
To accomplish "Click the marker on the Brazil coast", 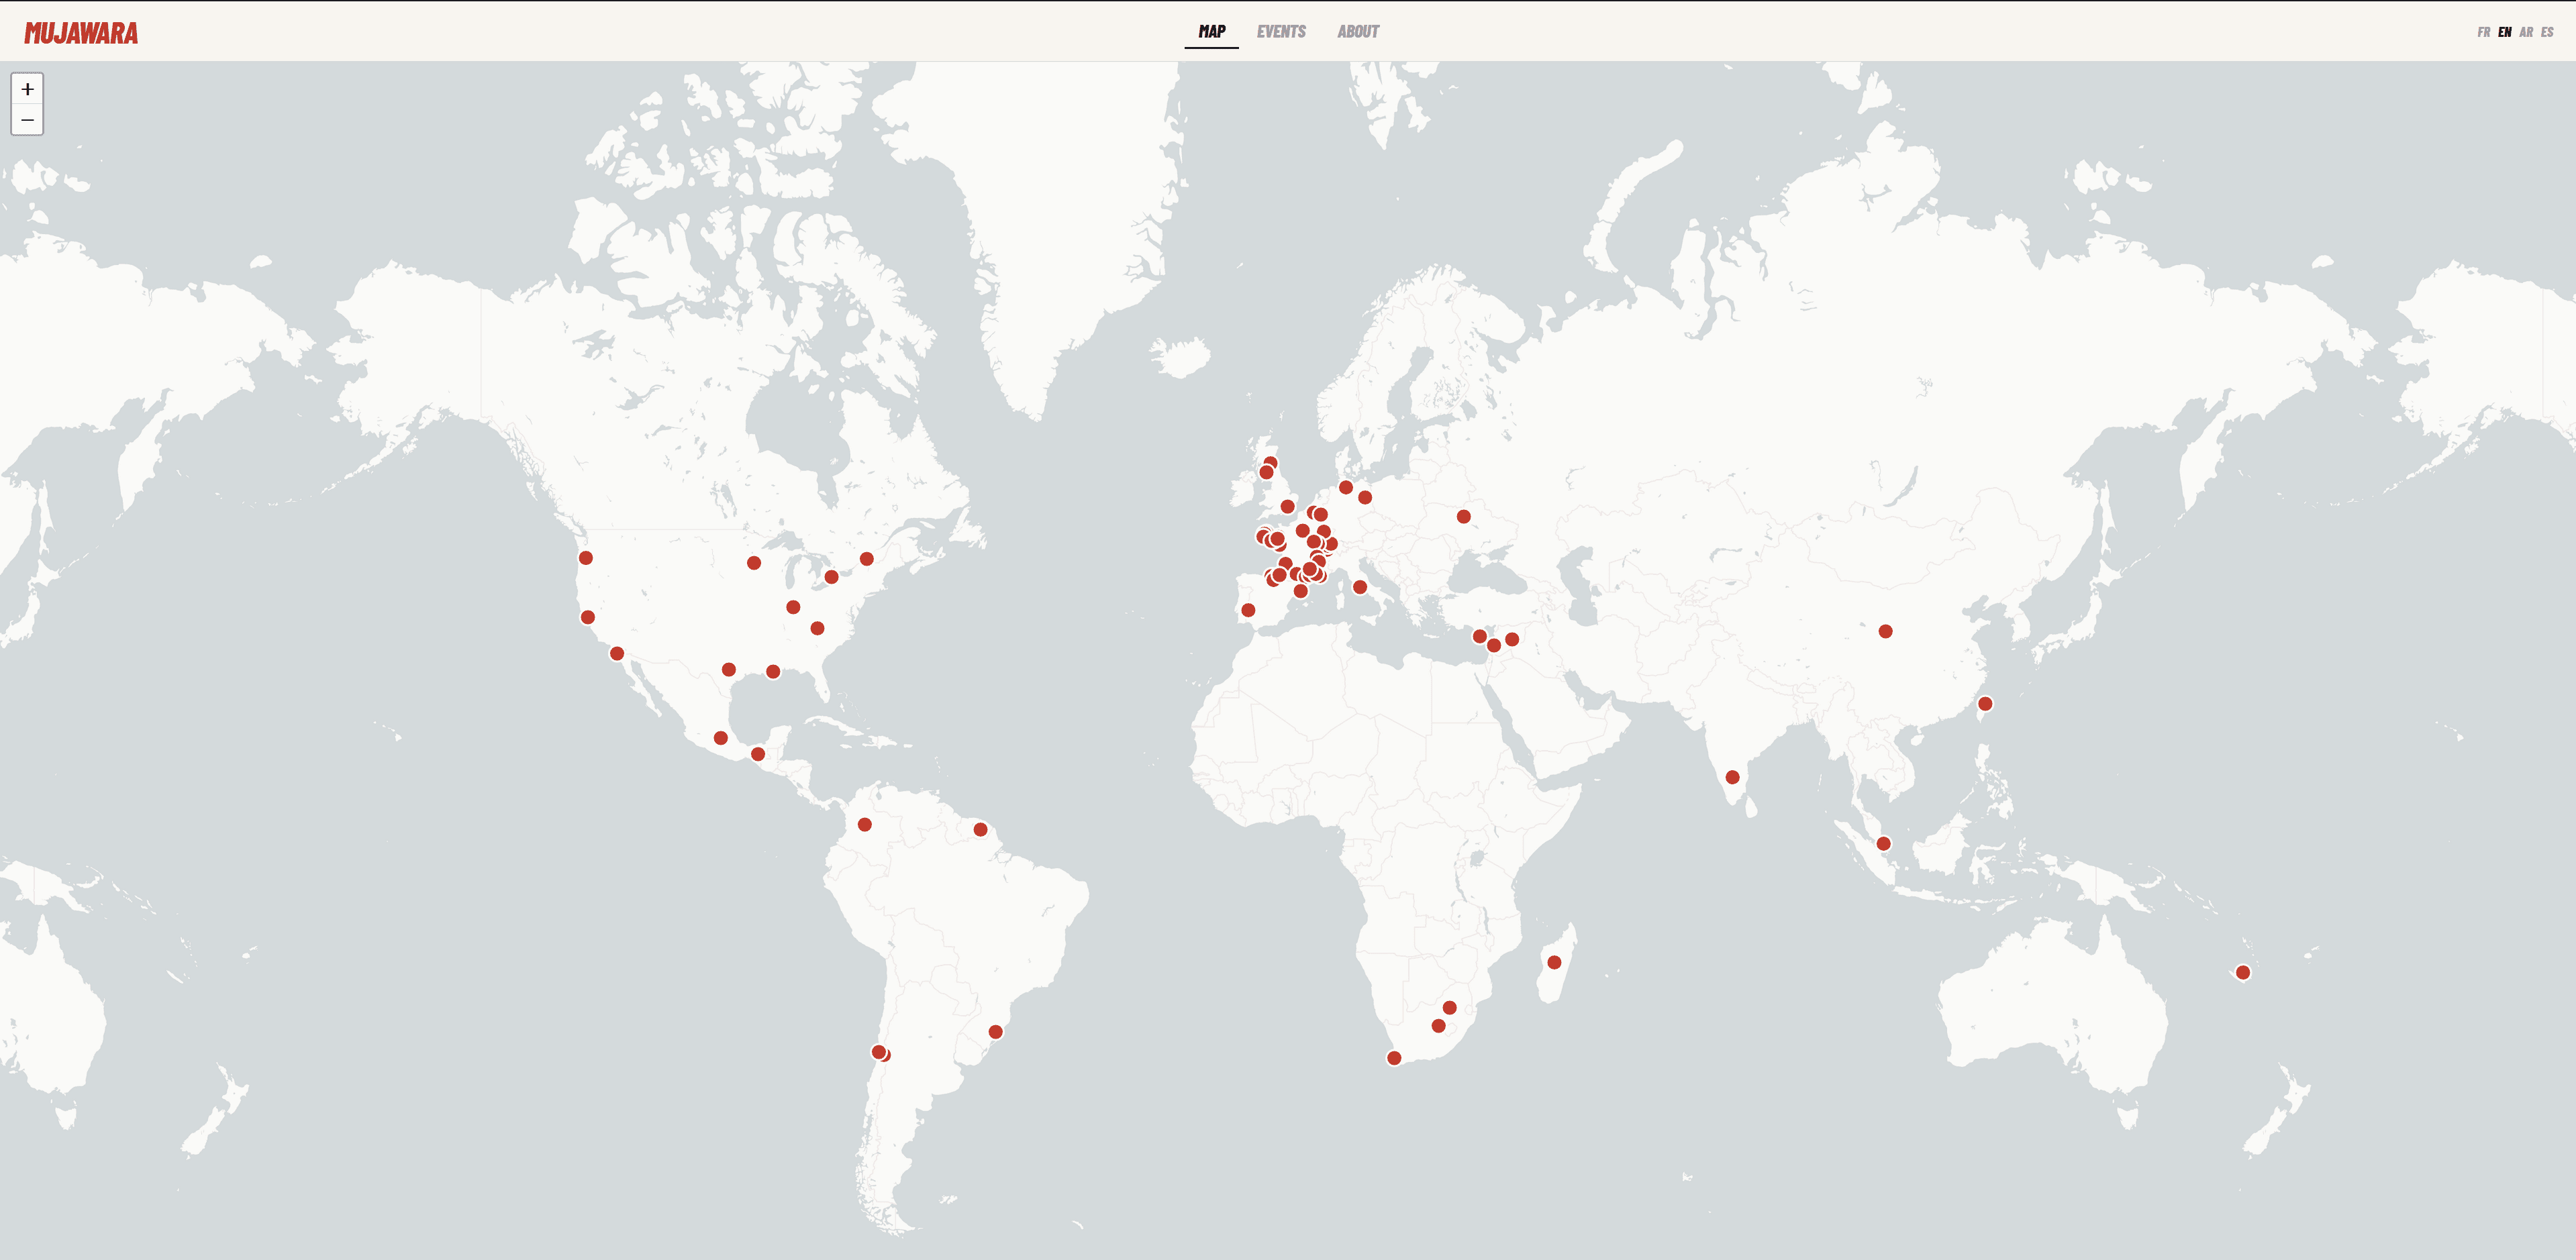I will tap(995, 1032).
